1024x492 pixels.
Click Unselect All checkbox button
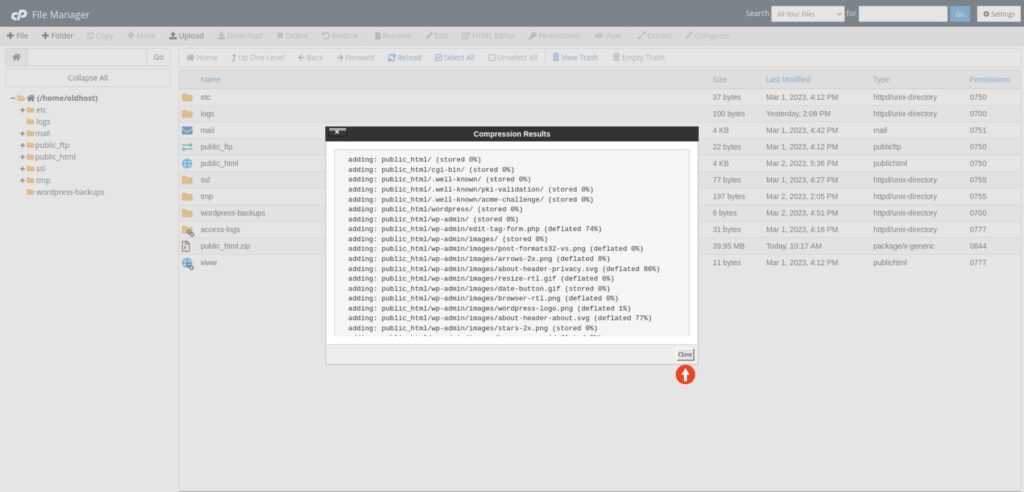click(513, 57)
